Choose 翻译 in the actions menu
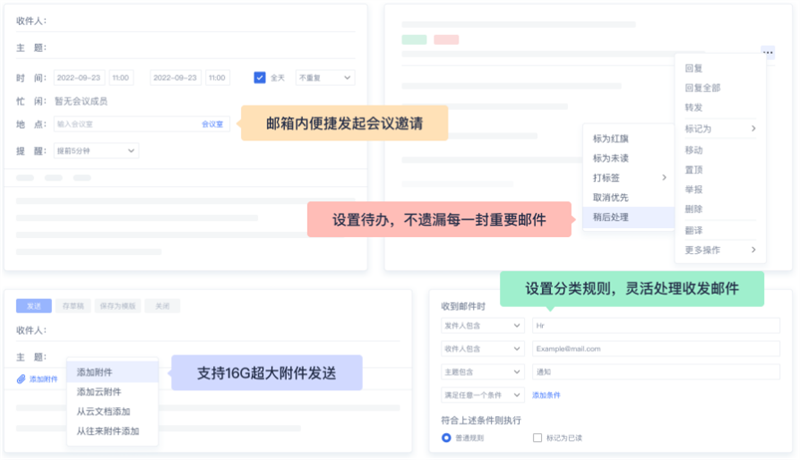The height and width of the screenshot is (460, 800). point(693,231)
